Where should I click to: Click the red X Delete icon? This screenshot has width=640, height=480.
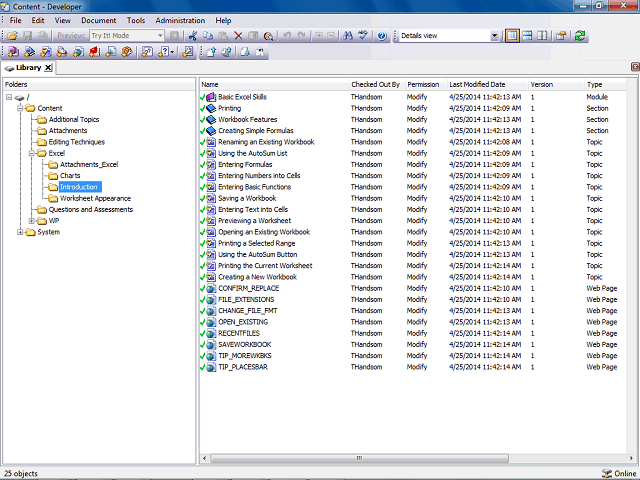(x=238, y=36)
